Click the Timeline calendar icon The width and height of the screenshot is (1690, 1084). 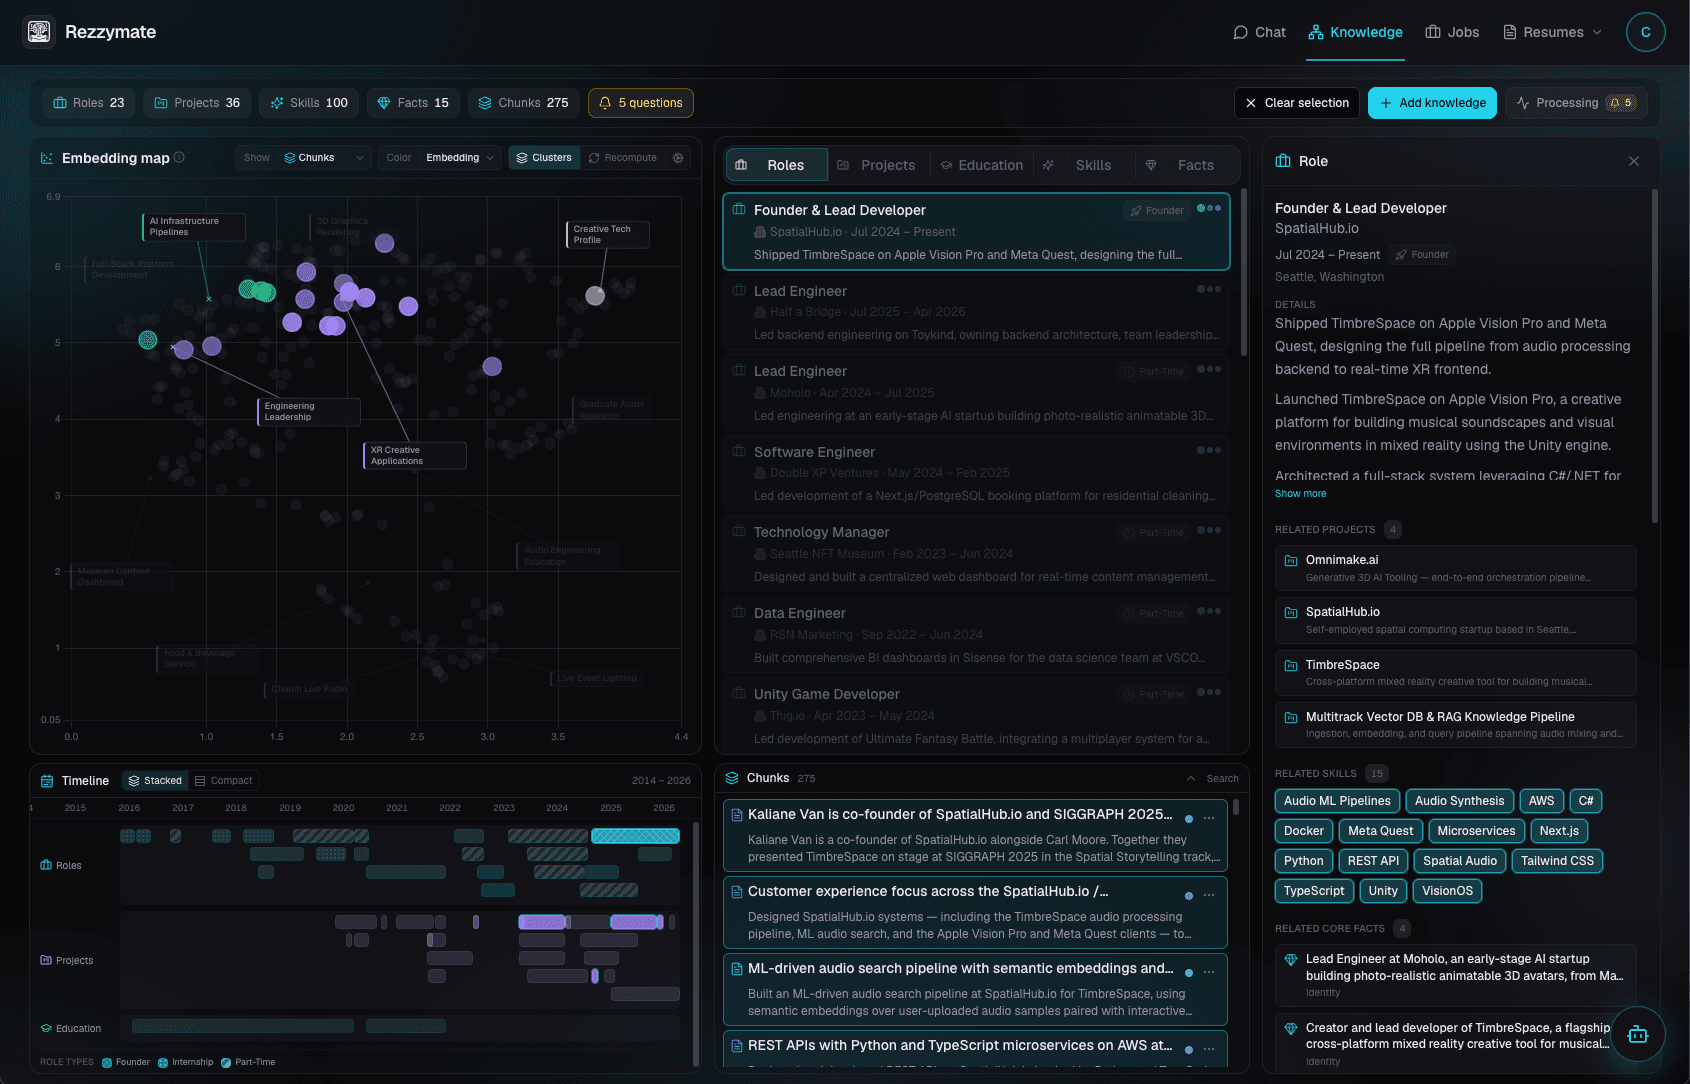tap(47, 781)
